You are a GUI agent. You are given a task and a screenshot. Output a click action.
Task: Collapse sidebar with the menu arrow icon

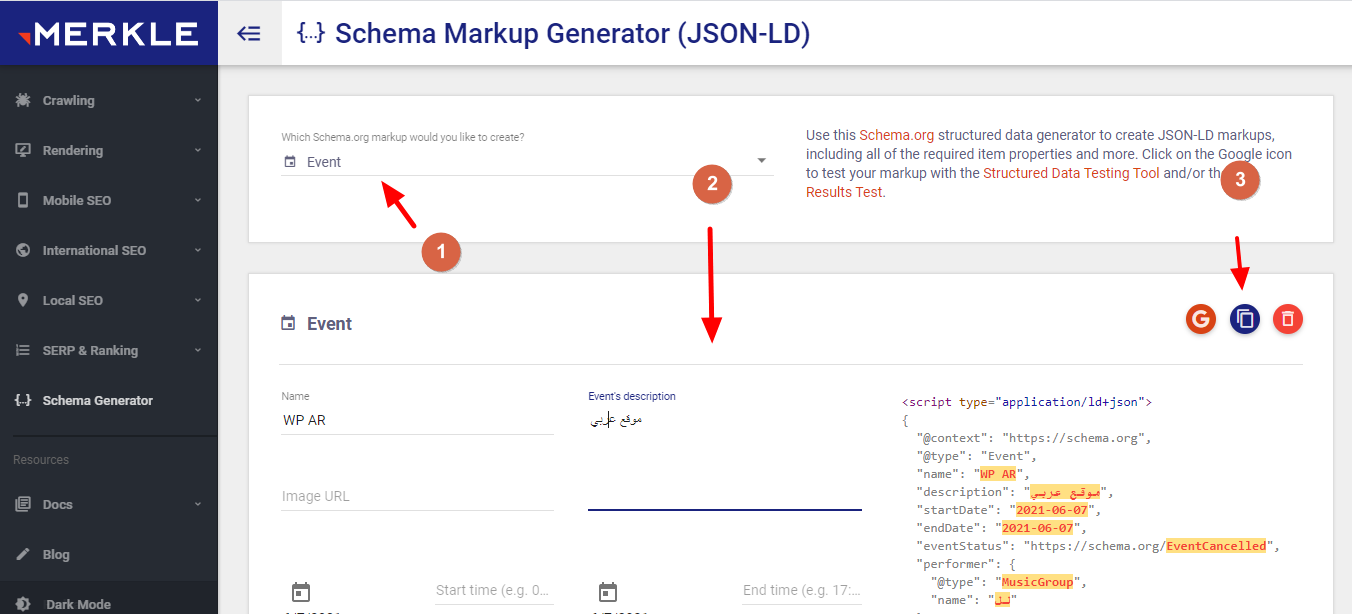pyautogui.click(x=249, y=33)
